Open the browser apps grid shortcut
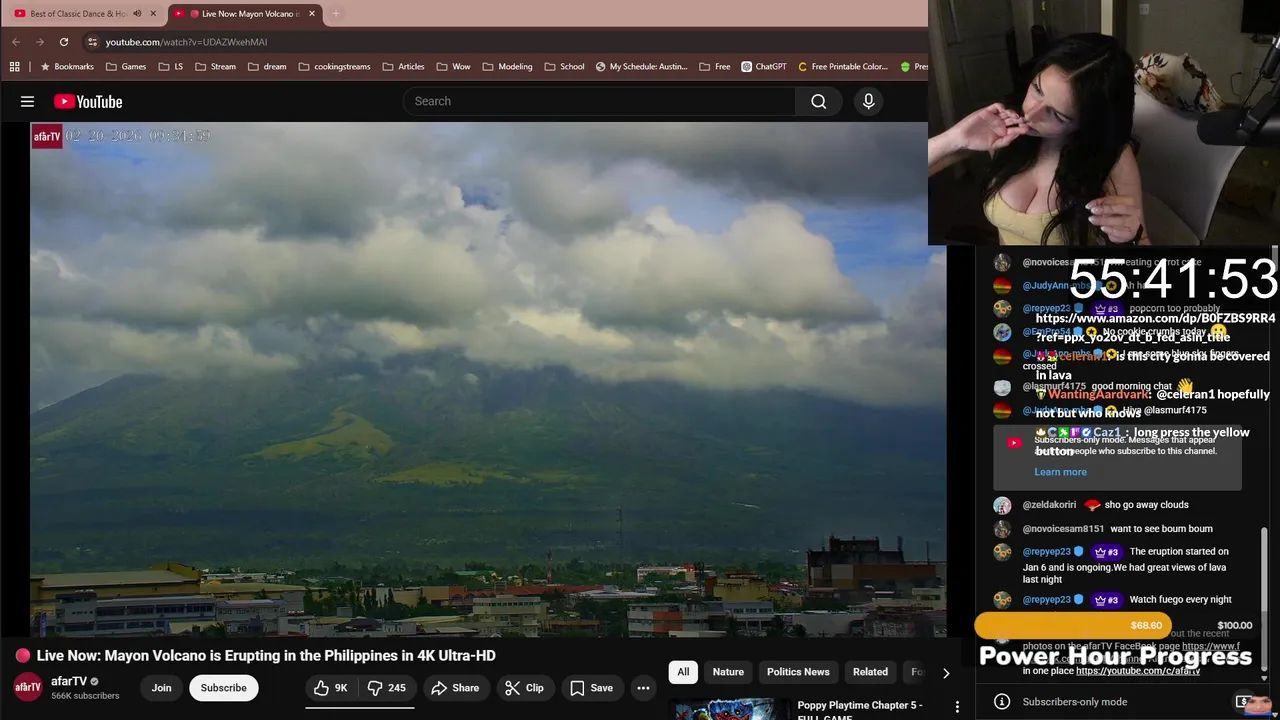This screenshot has height=720, width=1280. (x=14, y=67)
